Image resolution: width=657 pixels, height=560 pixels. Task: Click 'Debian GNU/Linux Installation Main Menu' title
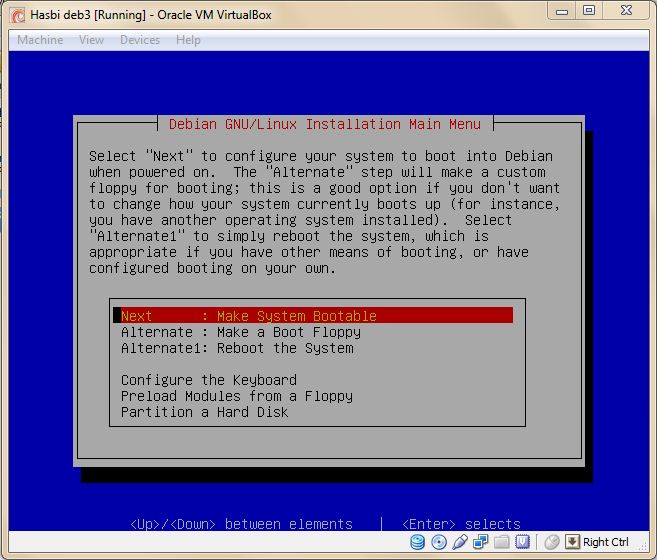(325, 124)
